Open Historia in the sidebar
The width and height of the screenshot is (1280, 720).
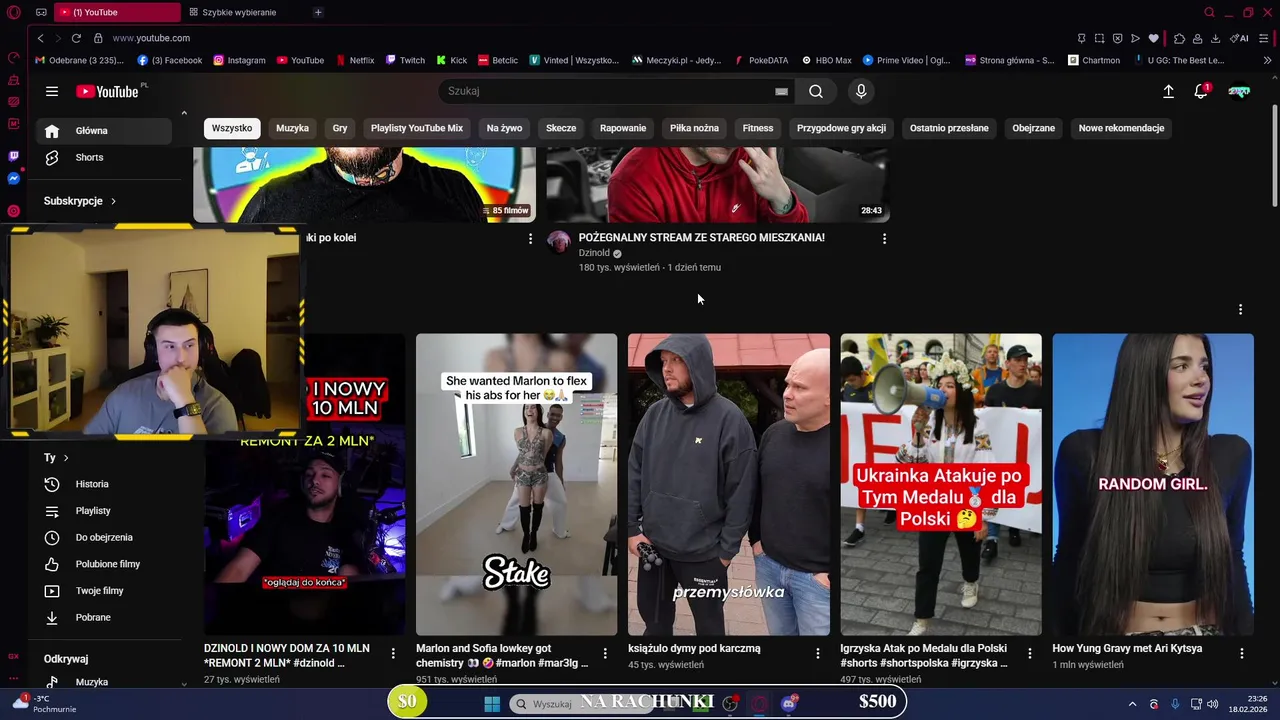tap(105, 484)
